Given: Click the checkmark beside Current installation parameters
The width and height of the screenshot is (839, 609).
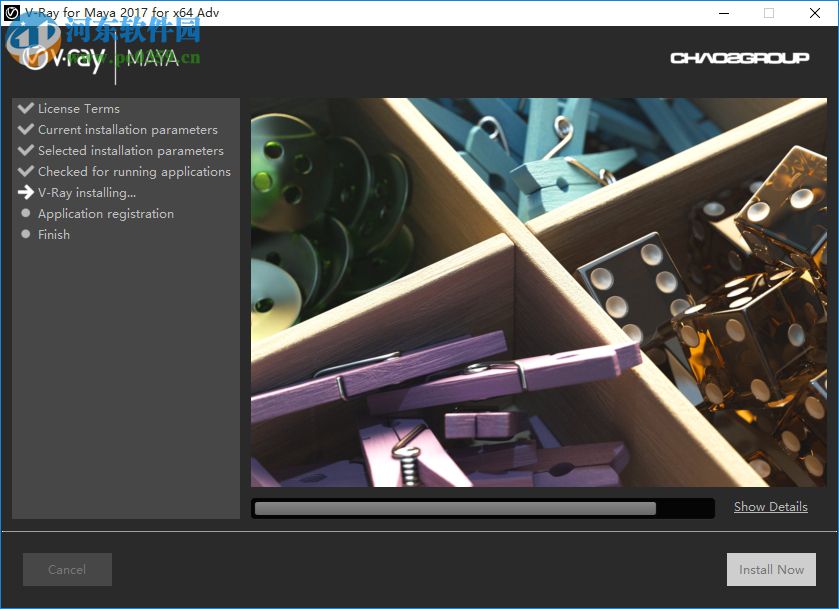Looking at the screenshot, I should (24, 129).
